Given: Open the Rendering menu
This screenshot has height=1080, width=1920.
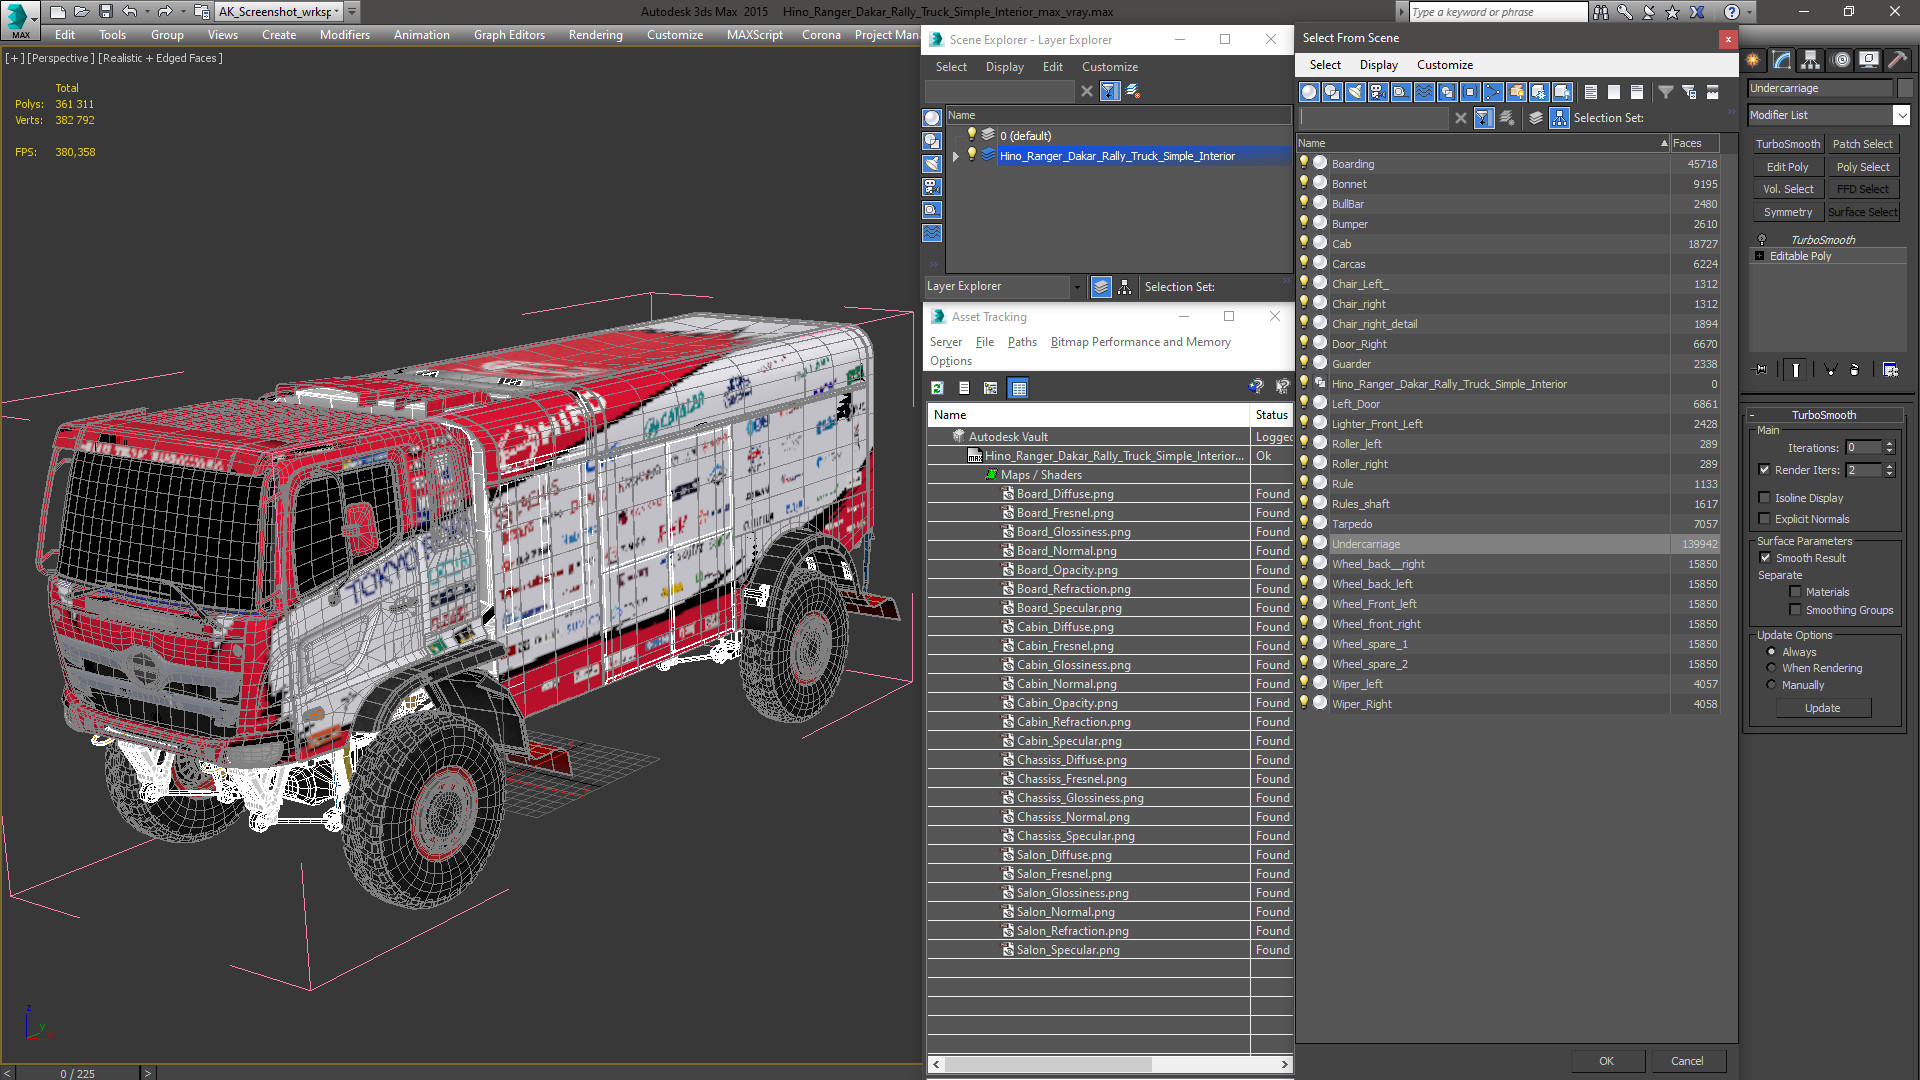Looking at the screenshot, I should click(x=595, y=35).
